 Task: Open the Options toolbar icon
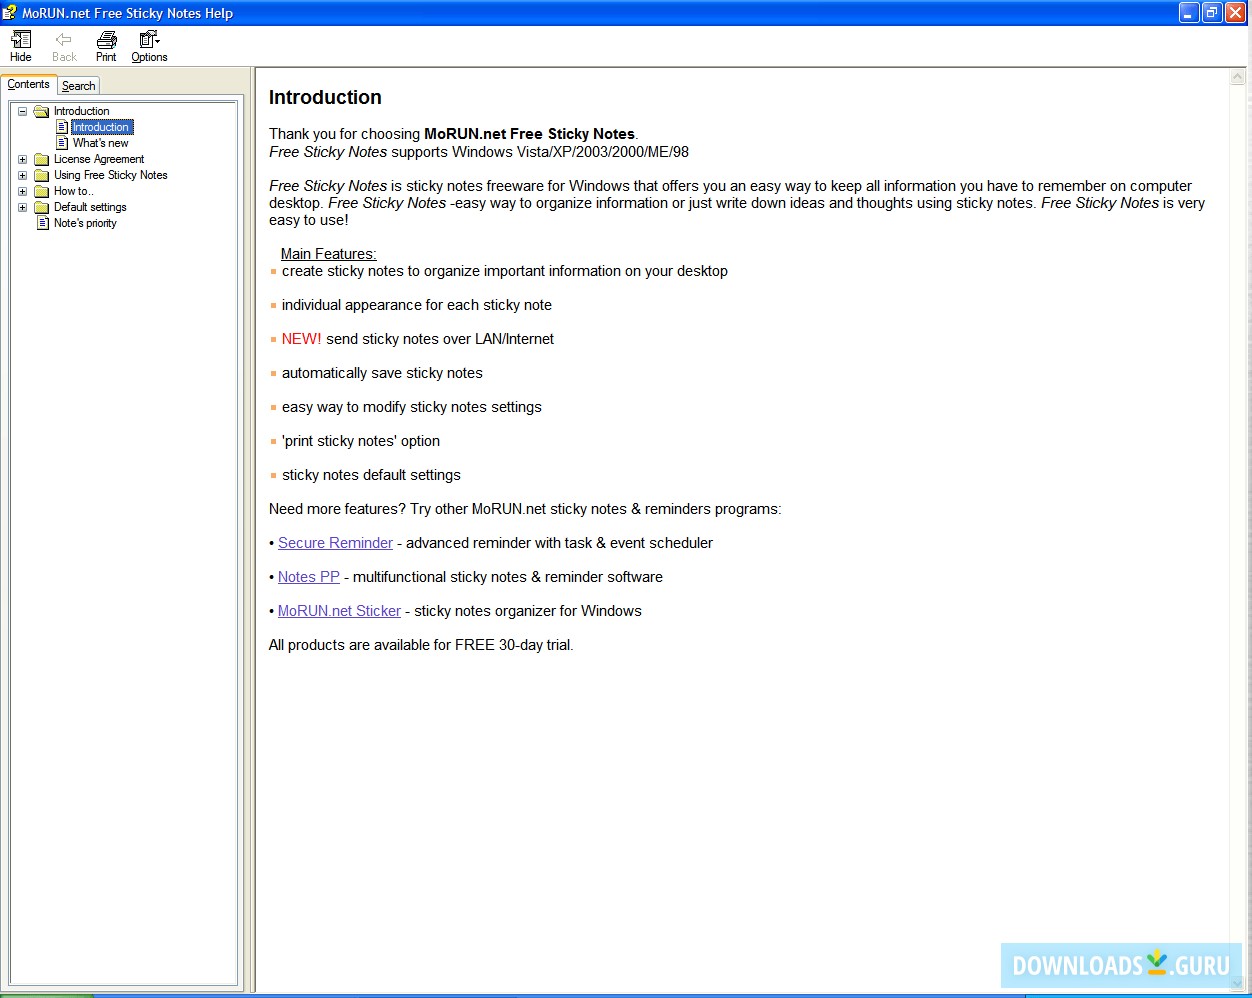(148, 41)
